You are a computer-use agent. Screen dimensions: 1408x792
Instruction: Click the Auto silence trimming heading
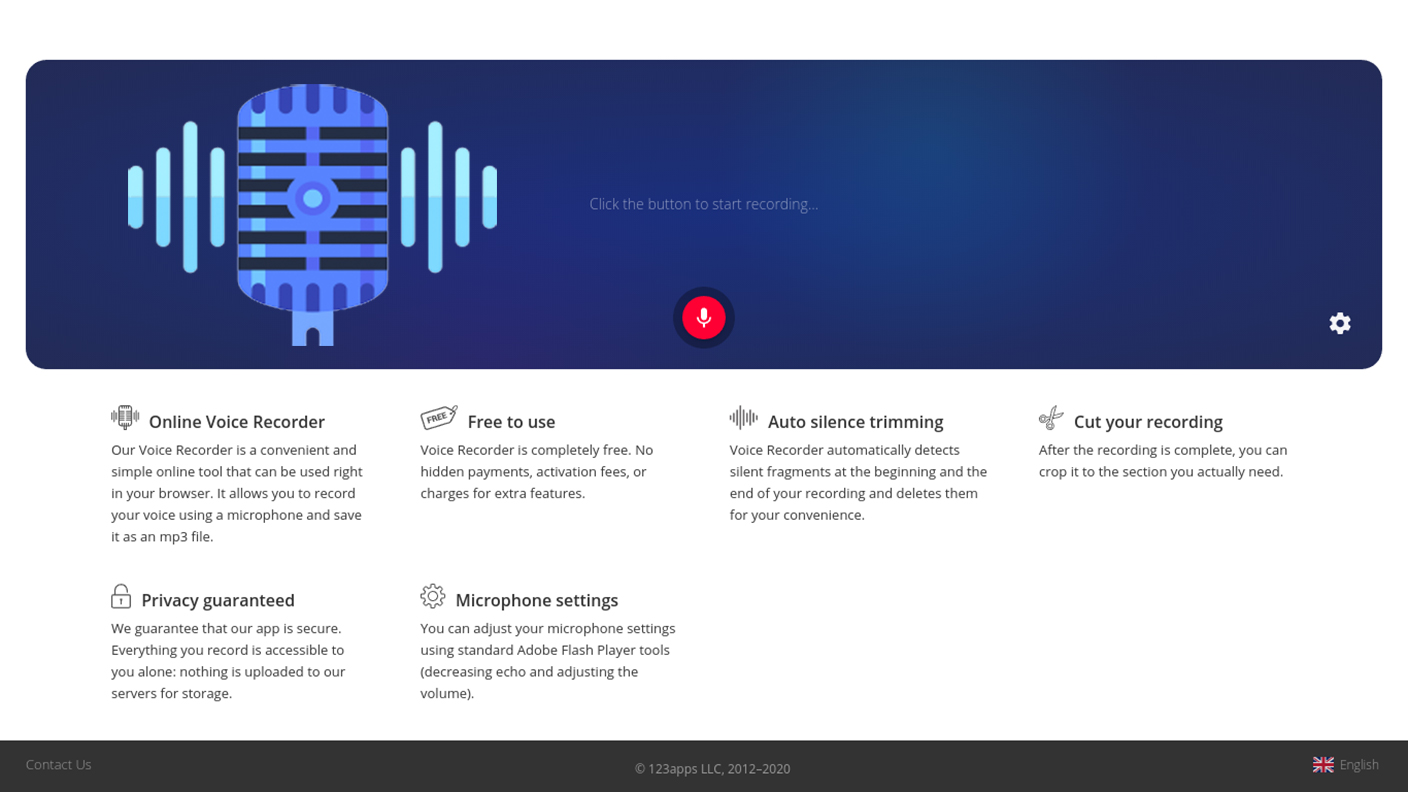pyautogui.click(x=855, y=421)
